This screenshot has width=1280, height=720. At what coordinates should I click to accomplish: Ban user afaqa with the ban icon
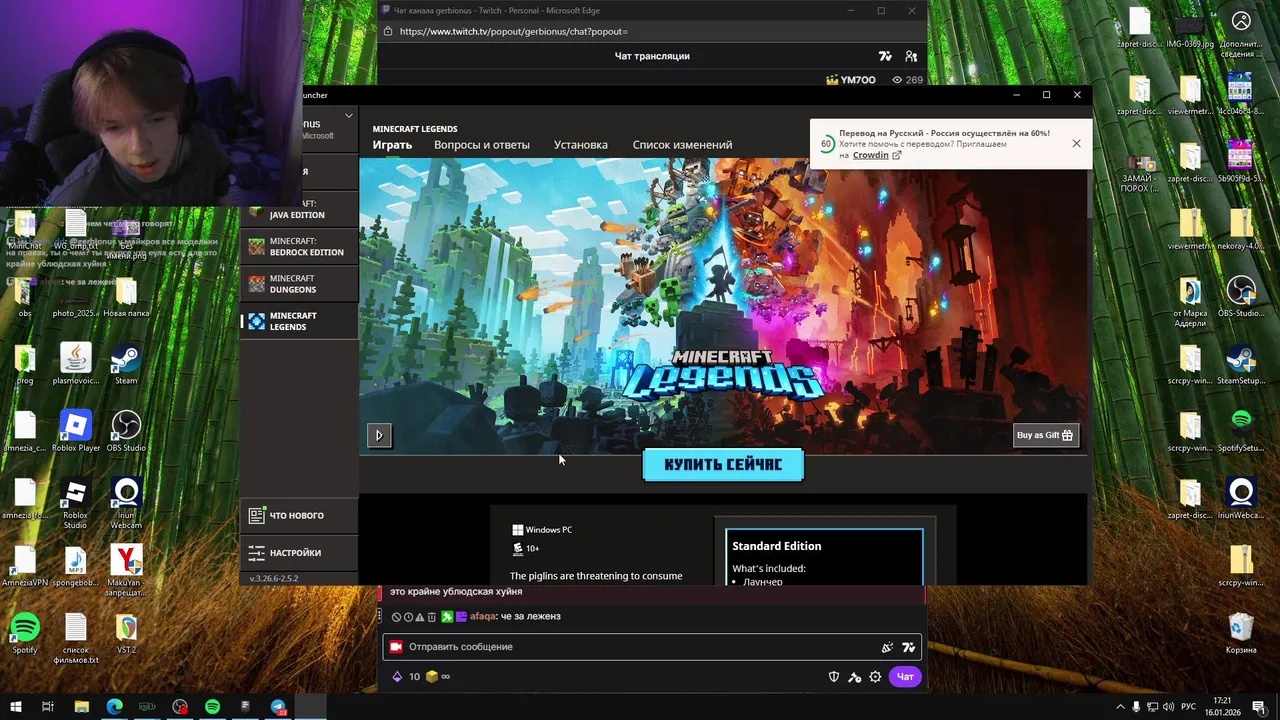pos(396,617)
